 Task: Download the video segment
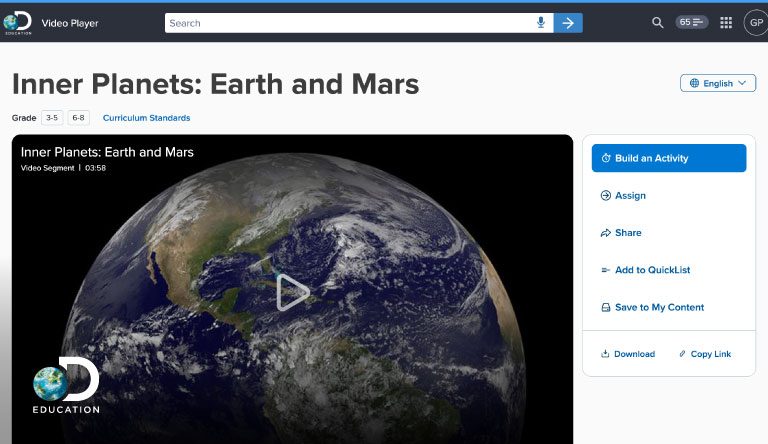633,354
